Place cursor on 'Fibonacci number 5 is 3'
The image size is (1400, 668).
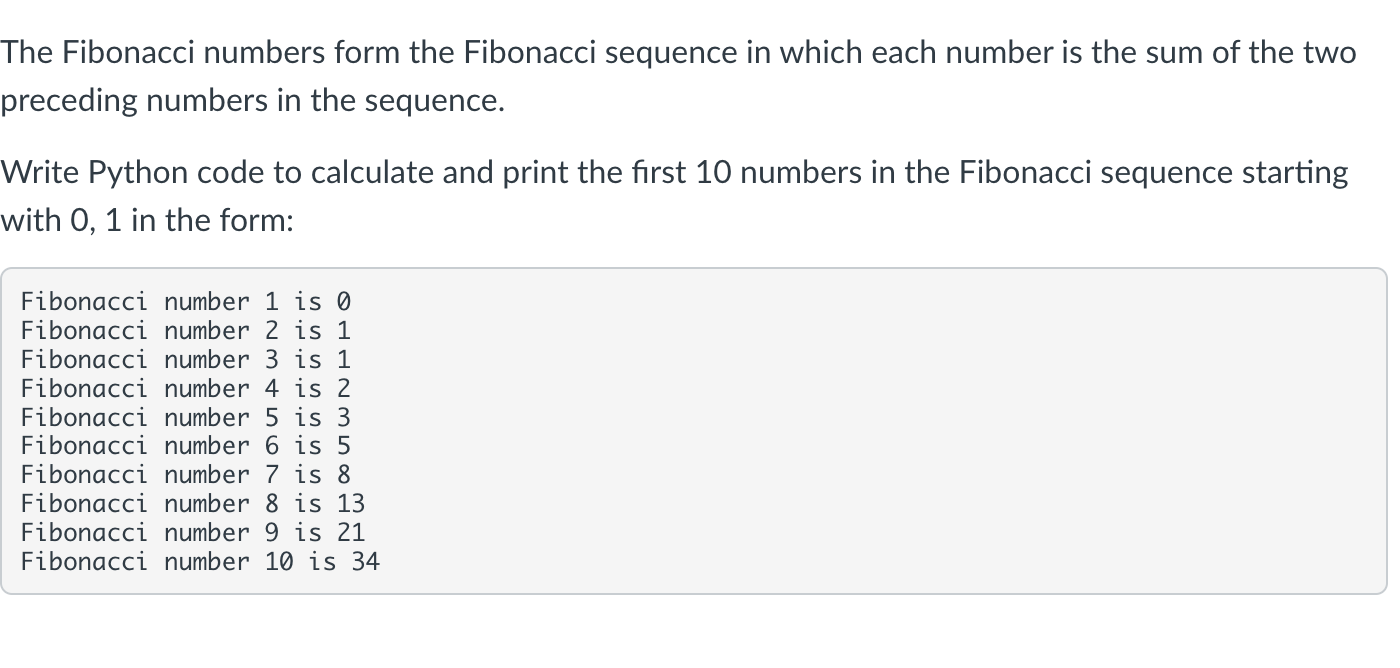click(x=186, y=418)
